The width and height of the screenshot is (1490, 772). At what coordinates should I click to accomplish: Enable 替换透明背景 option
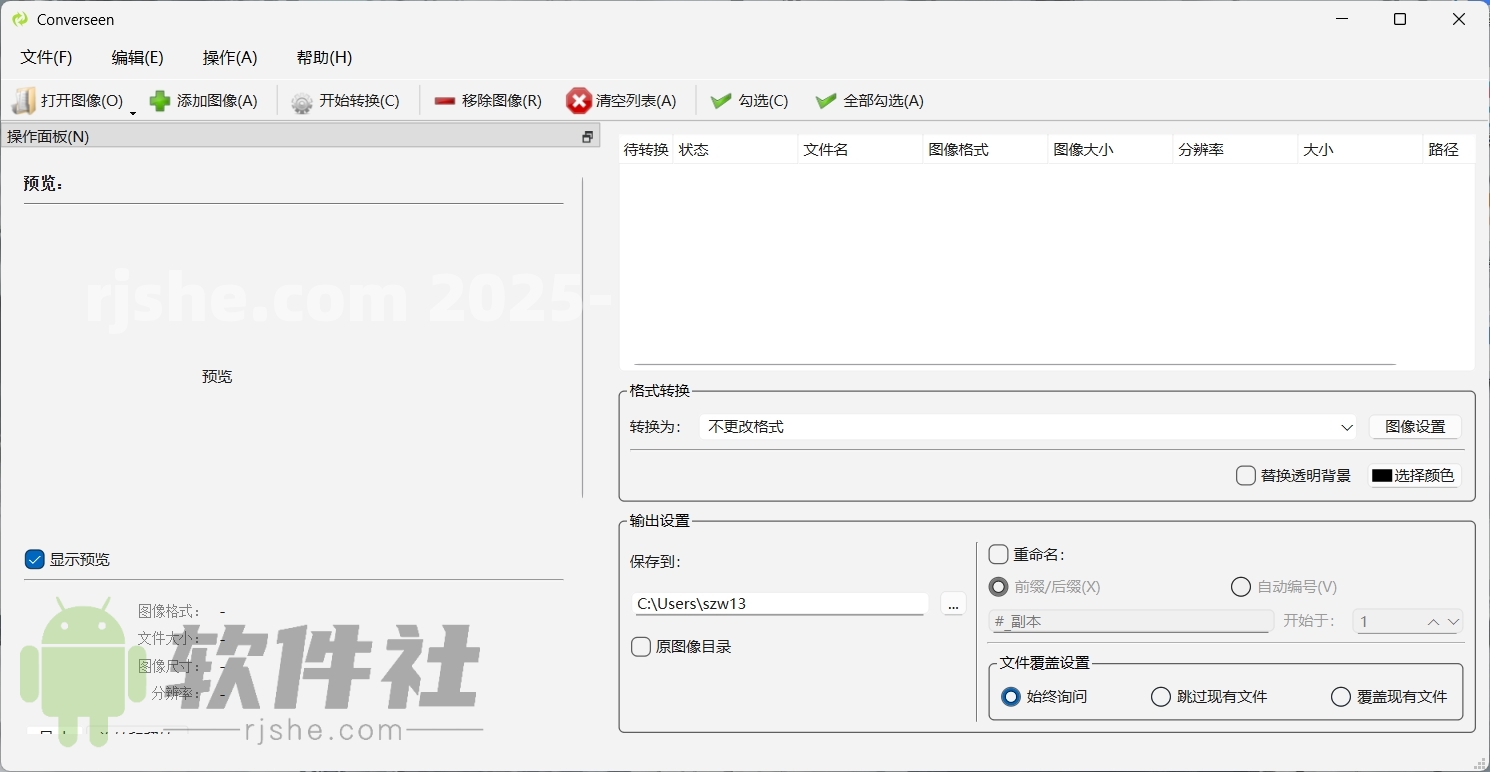(x=1245, y=476)
